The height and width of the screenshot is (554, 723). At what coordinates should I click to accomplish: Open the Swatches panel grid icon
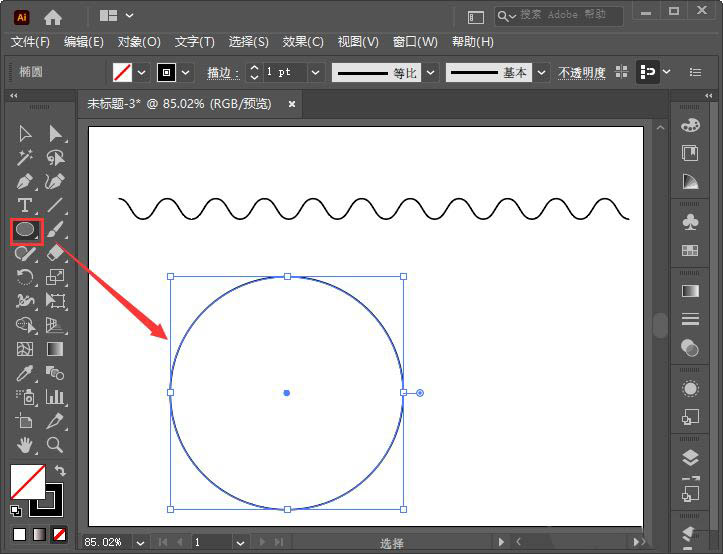point(690,250)
